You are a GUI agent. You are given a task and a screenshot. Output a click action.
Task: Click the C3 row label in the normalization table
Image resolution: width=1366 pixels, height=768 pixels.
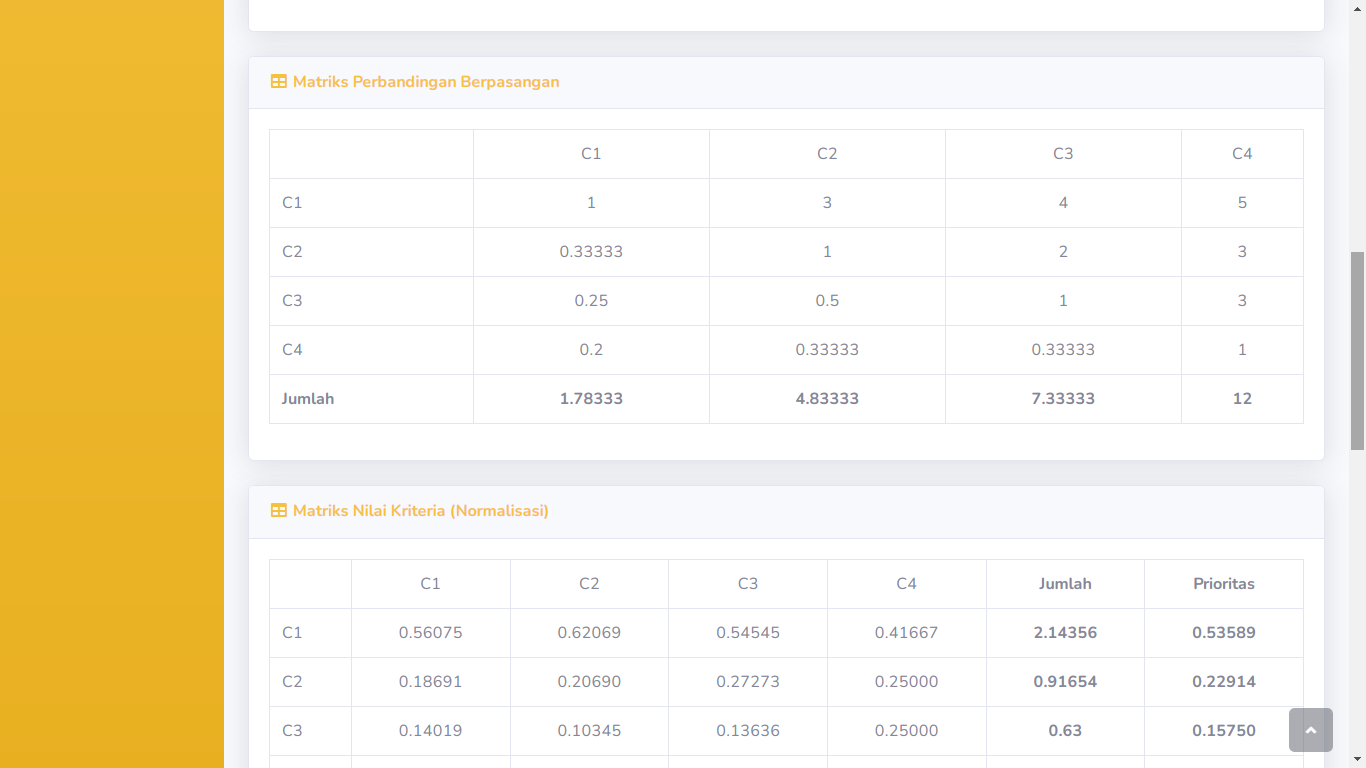[x=292, y=731]
